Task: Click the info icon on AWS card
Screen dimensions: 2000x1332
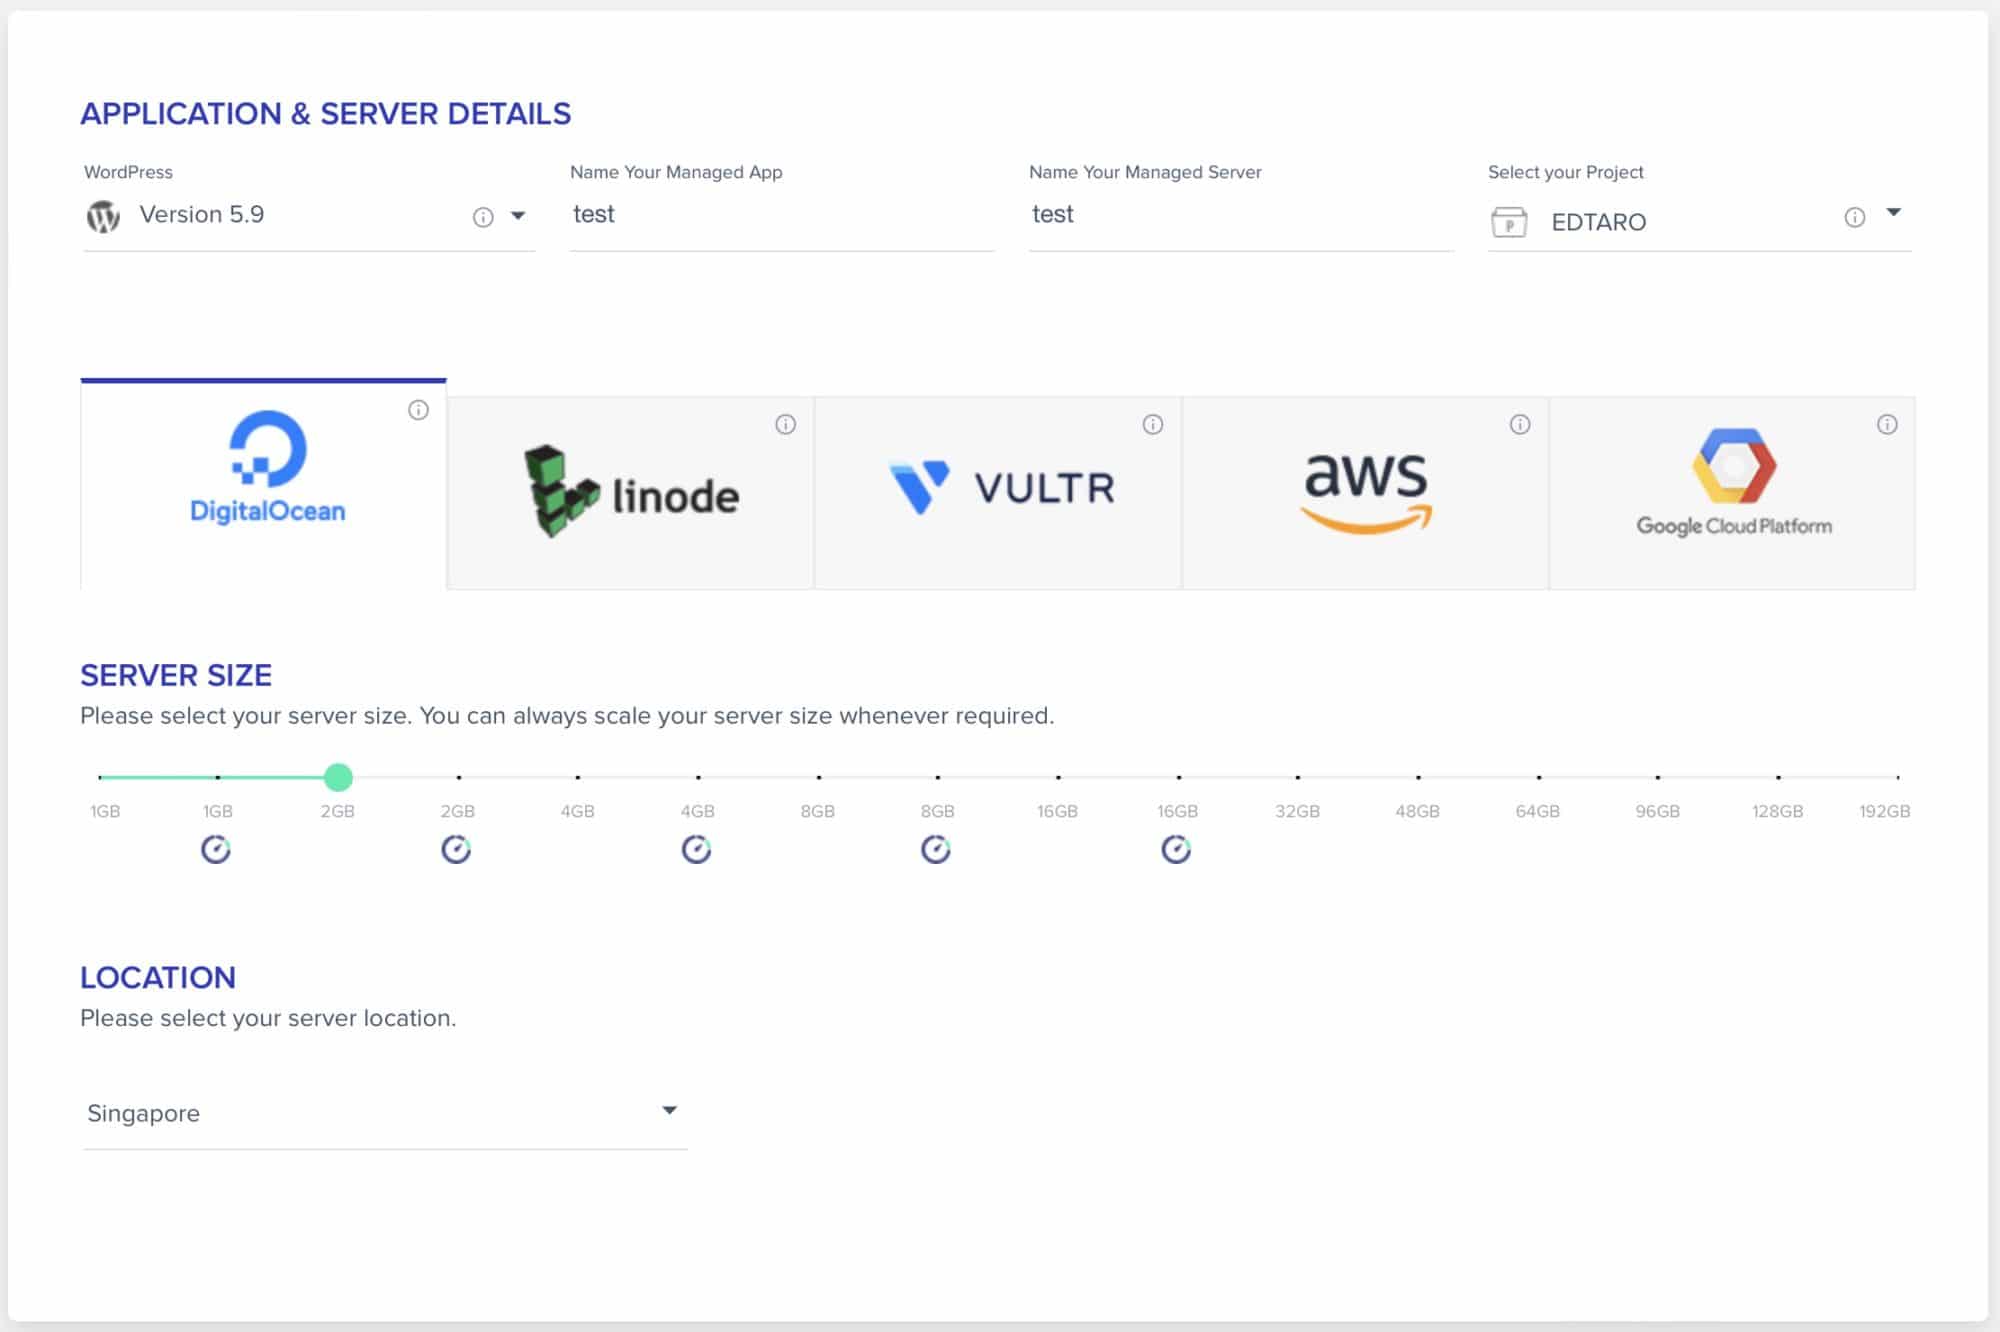Action: tap(1520, 425)
